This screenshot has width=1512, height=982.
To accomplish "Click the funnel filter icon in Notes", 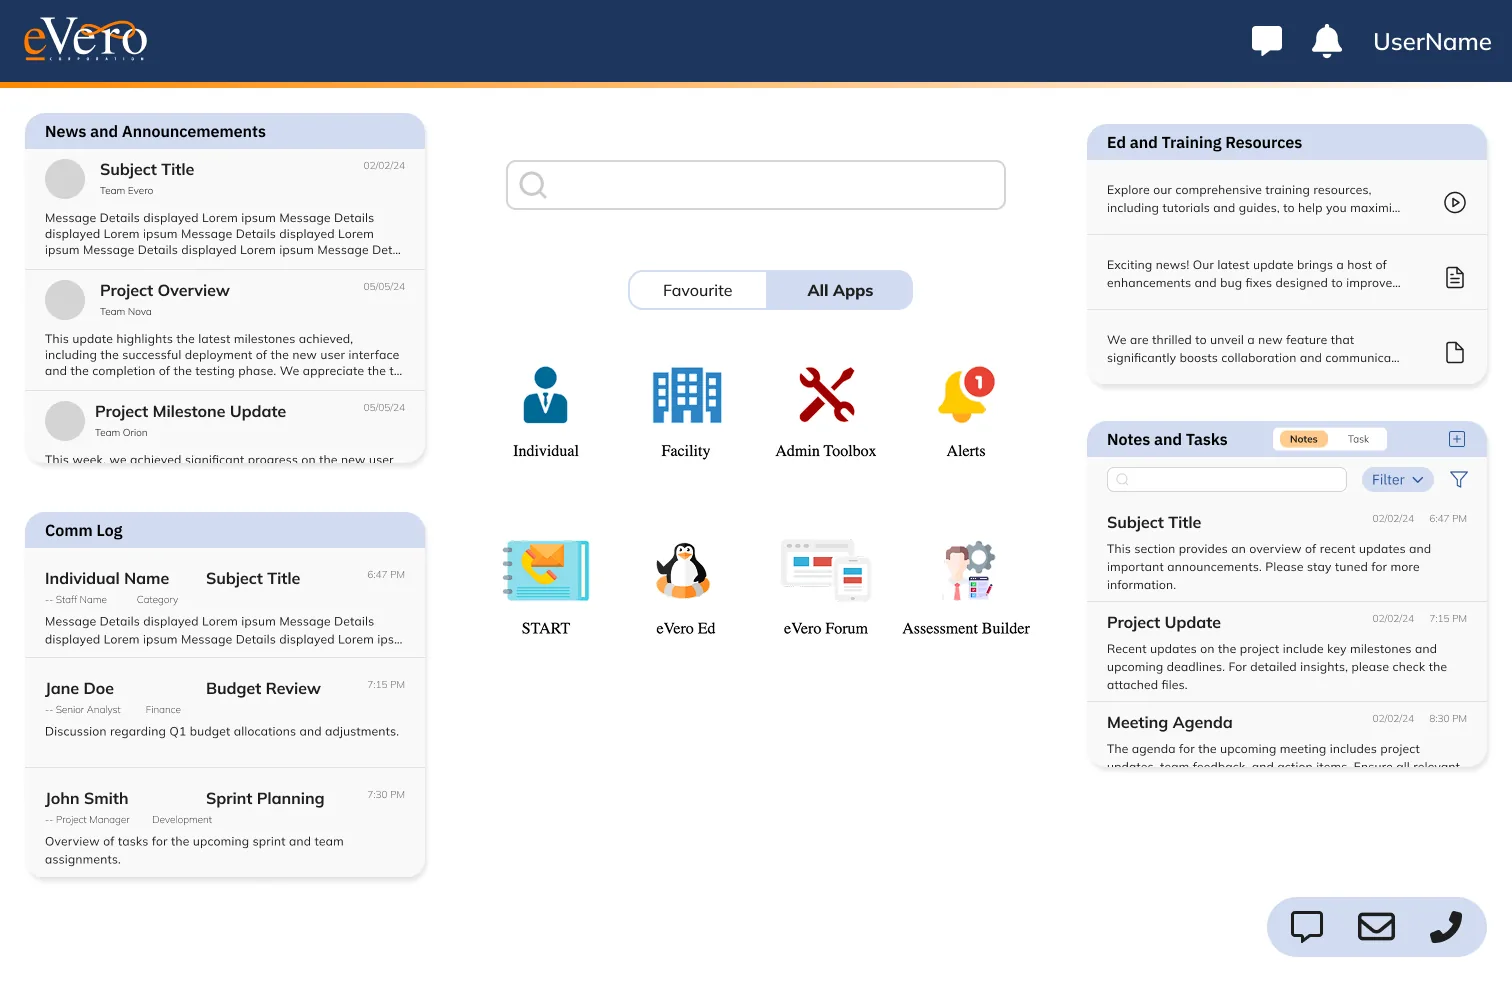I will [x=1459, y=479].
